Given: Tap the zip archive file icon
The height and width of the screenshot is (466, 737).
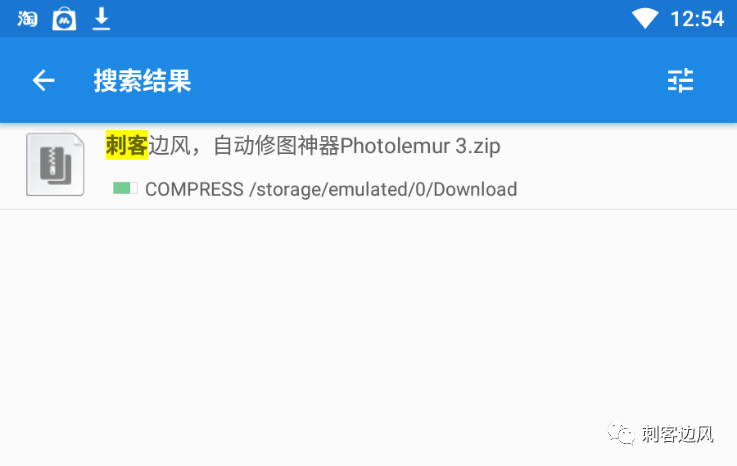Looking at the screenshot, I should [x=55, y=164].
